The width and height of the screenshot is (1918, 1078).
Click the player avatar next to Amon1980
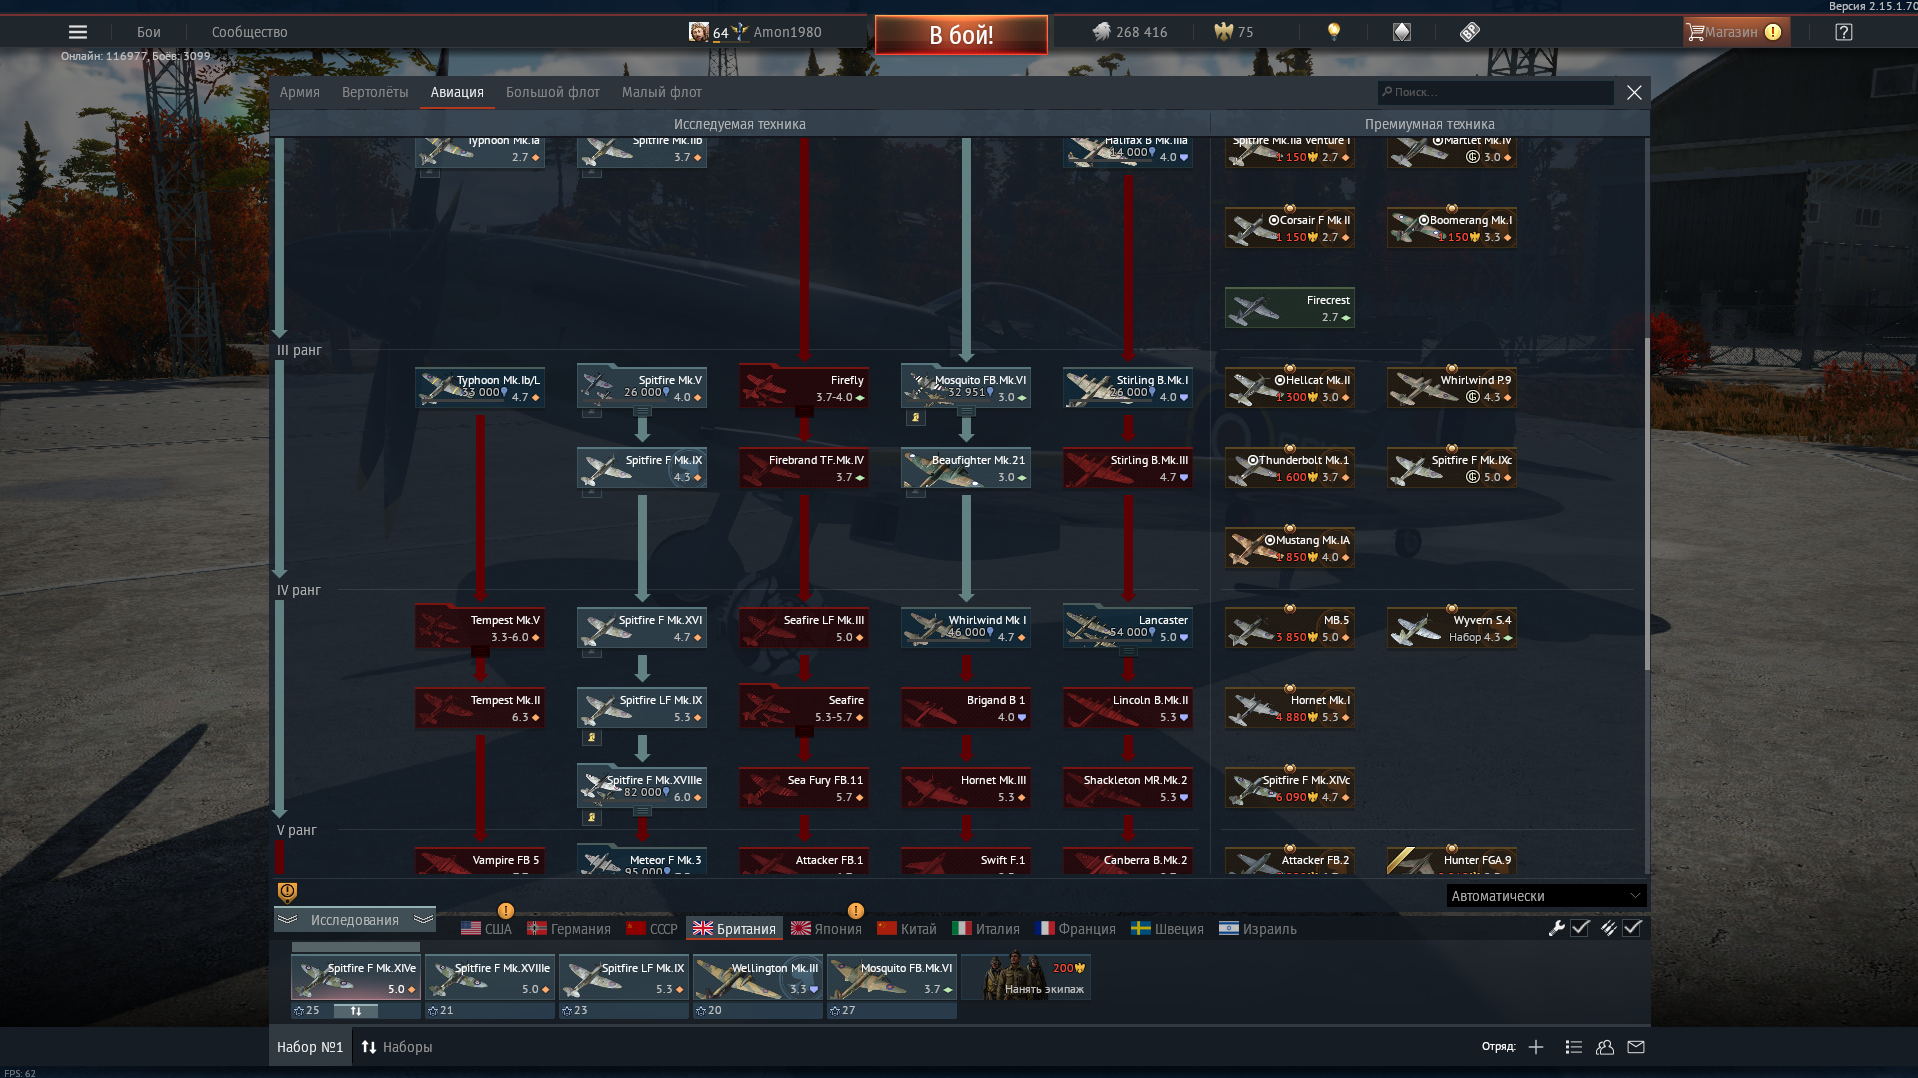699,32
